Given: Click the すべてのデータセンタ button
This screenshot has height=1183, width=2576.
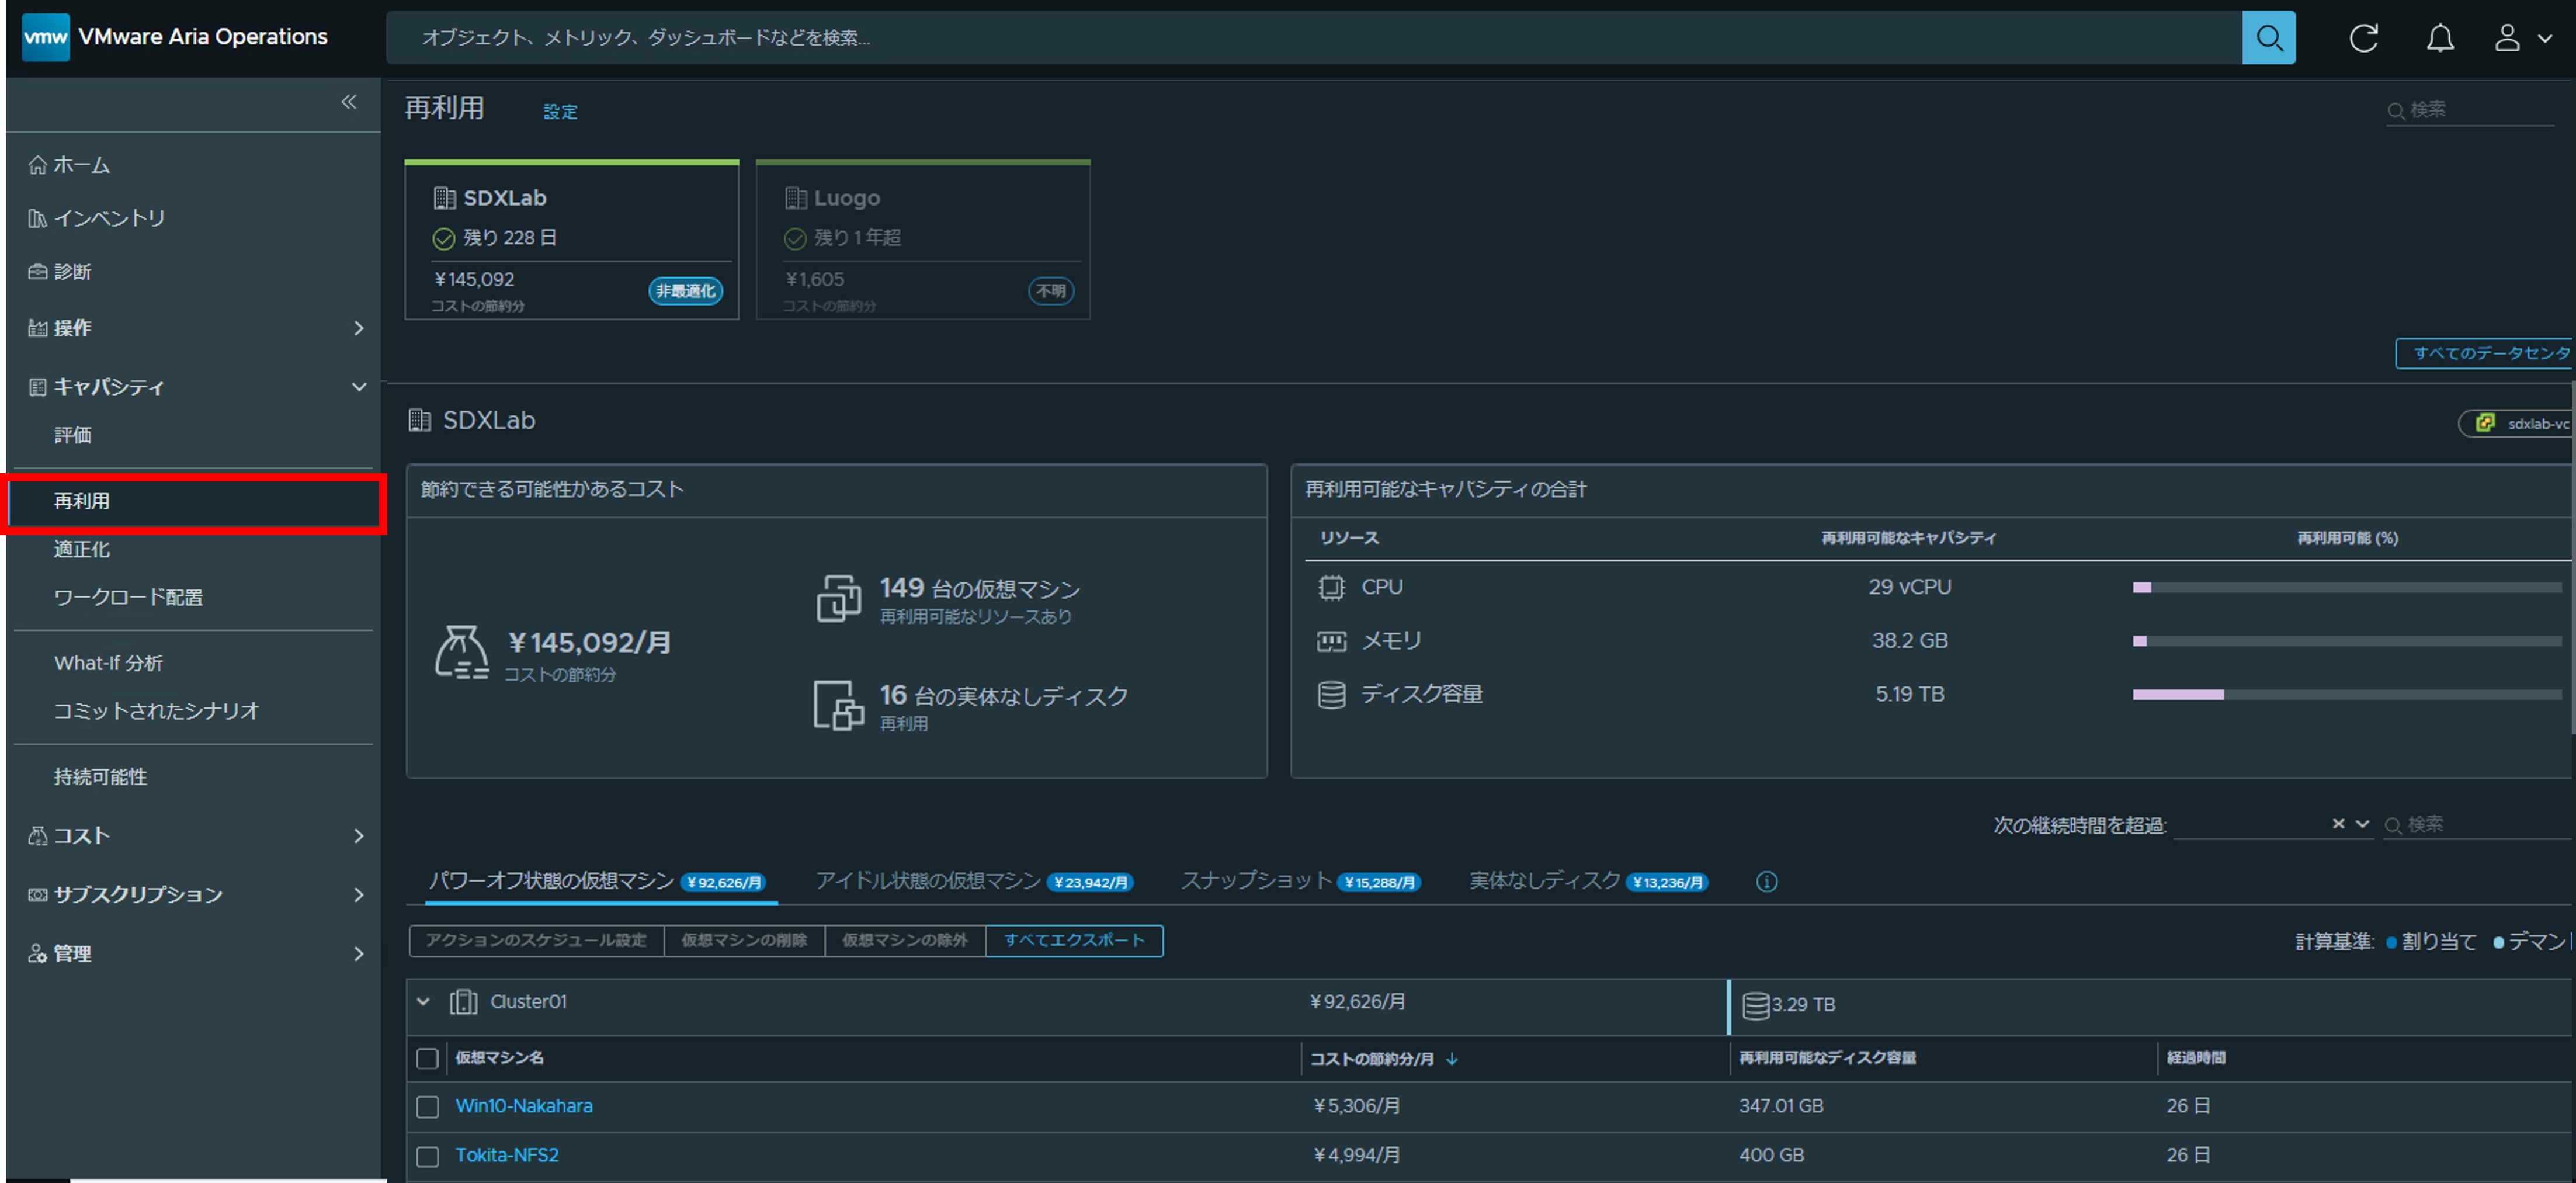Looking at the screenshot, I should pyautogui.click(x=2485, y=353).
